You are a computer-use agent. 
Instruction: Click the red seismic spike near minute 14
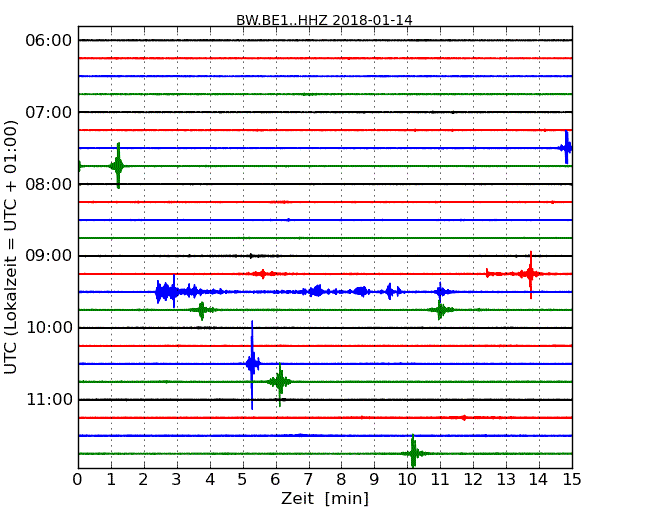pos(531,274)
